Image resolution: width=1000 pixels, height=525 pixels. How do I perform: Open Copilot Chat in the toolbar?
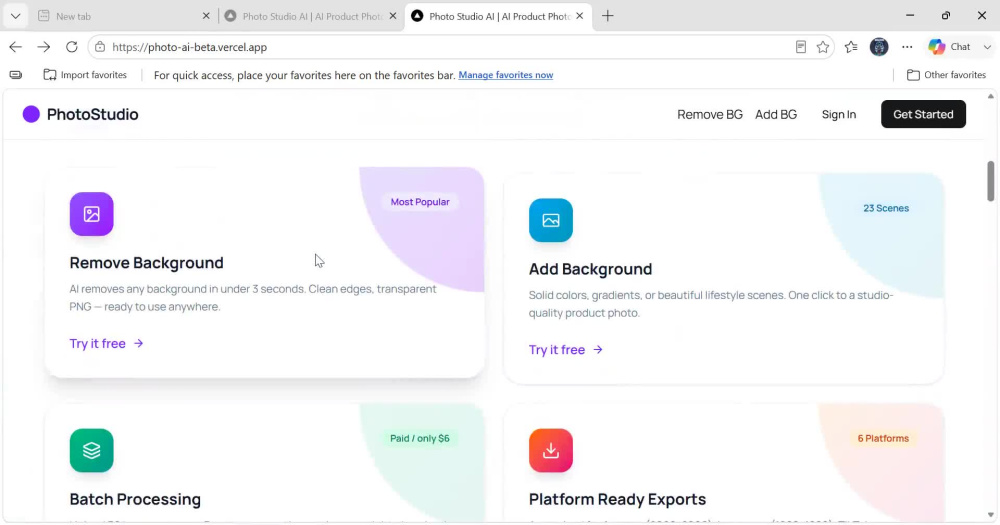pyautogui.click(x=949, y=47)
